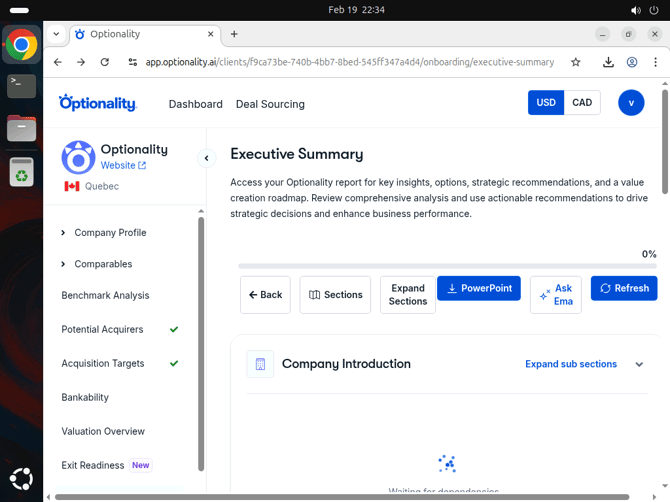Bookmark this page with the star
The image size is (670, 502).
click(x=576, y=62)
